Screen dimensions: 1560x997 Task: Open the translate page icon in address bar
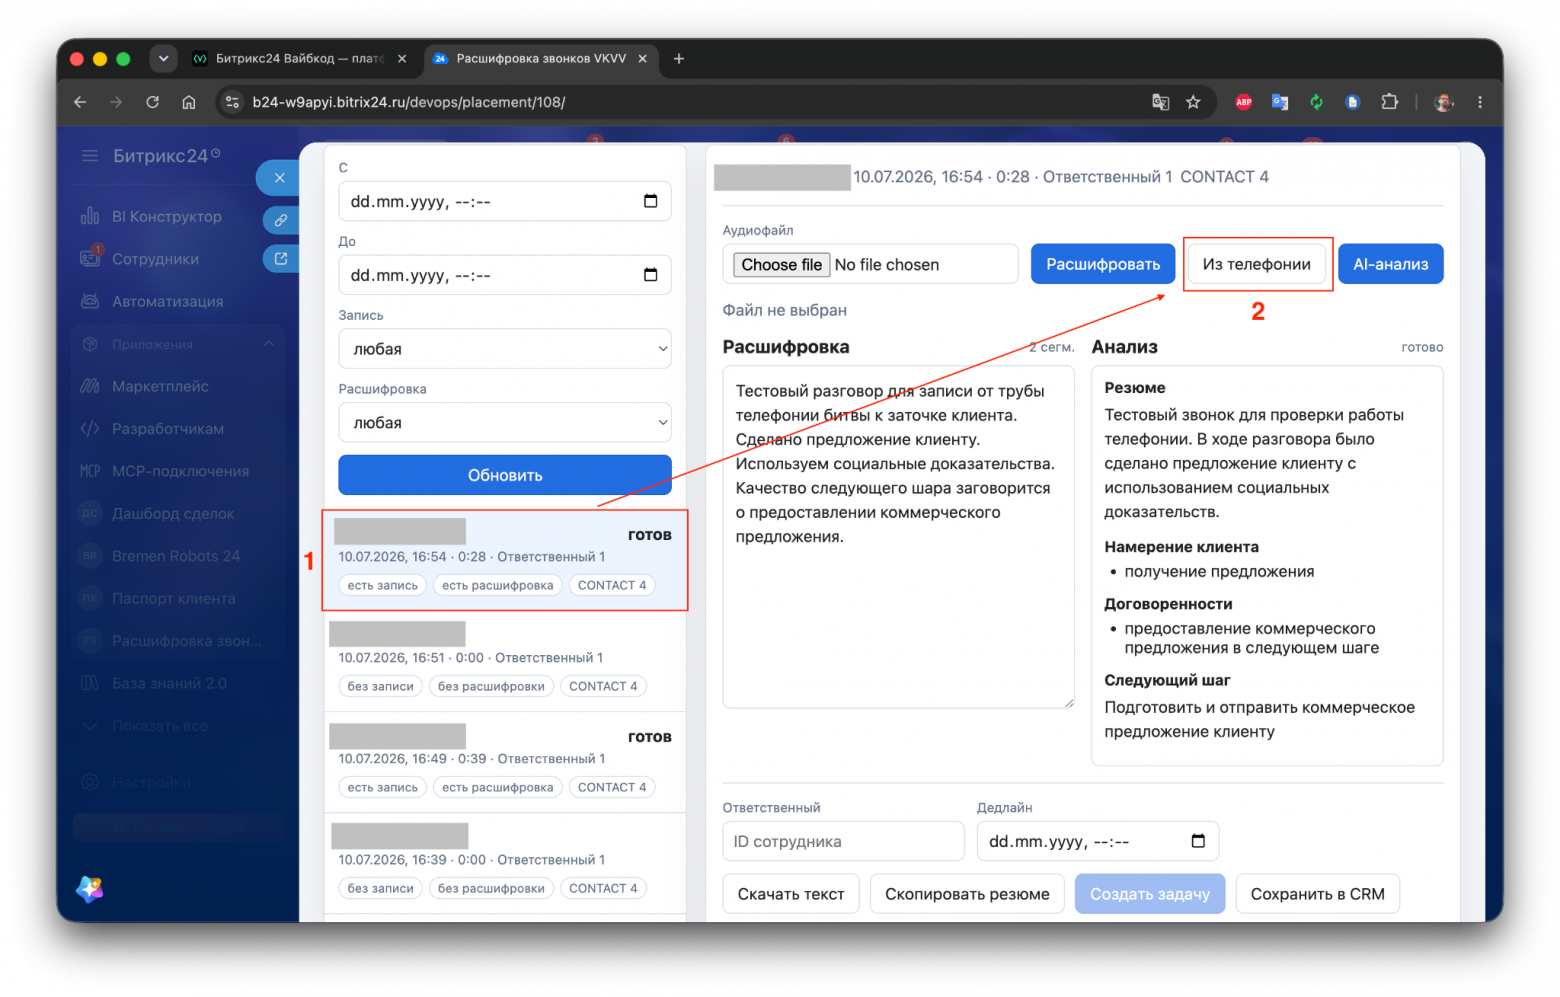1160,102
